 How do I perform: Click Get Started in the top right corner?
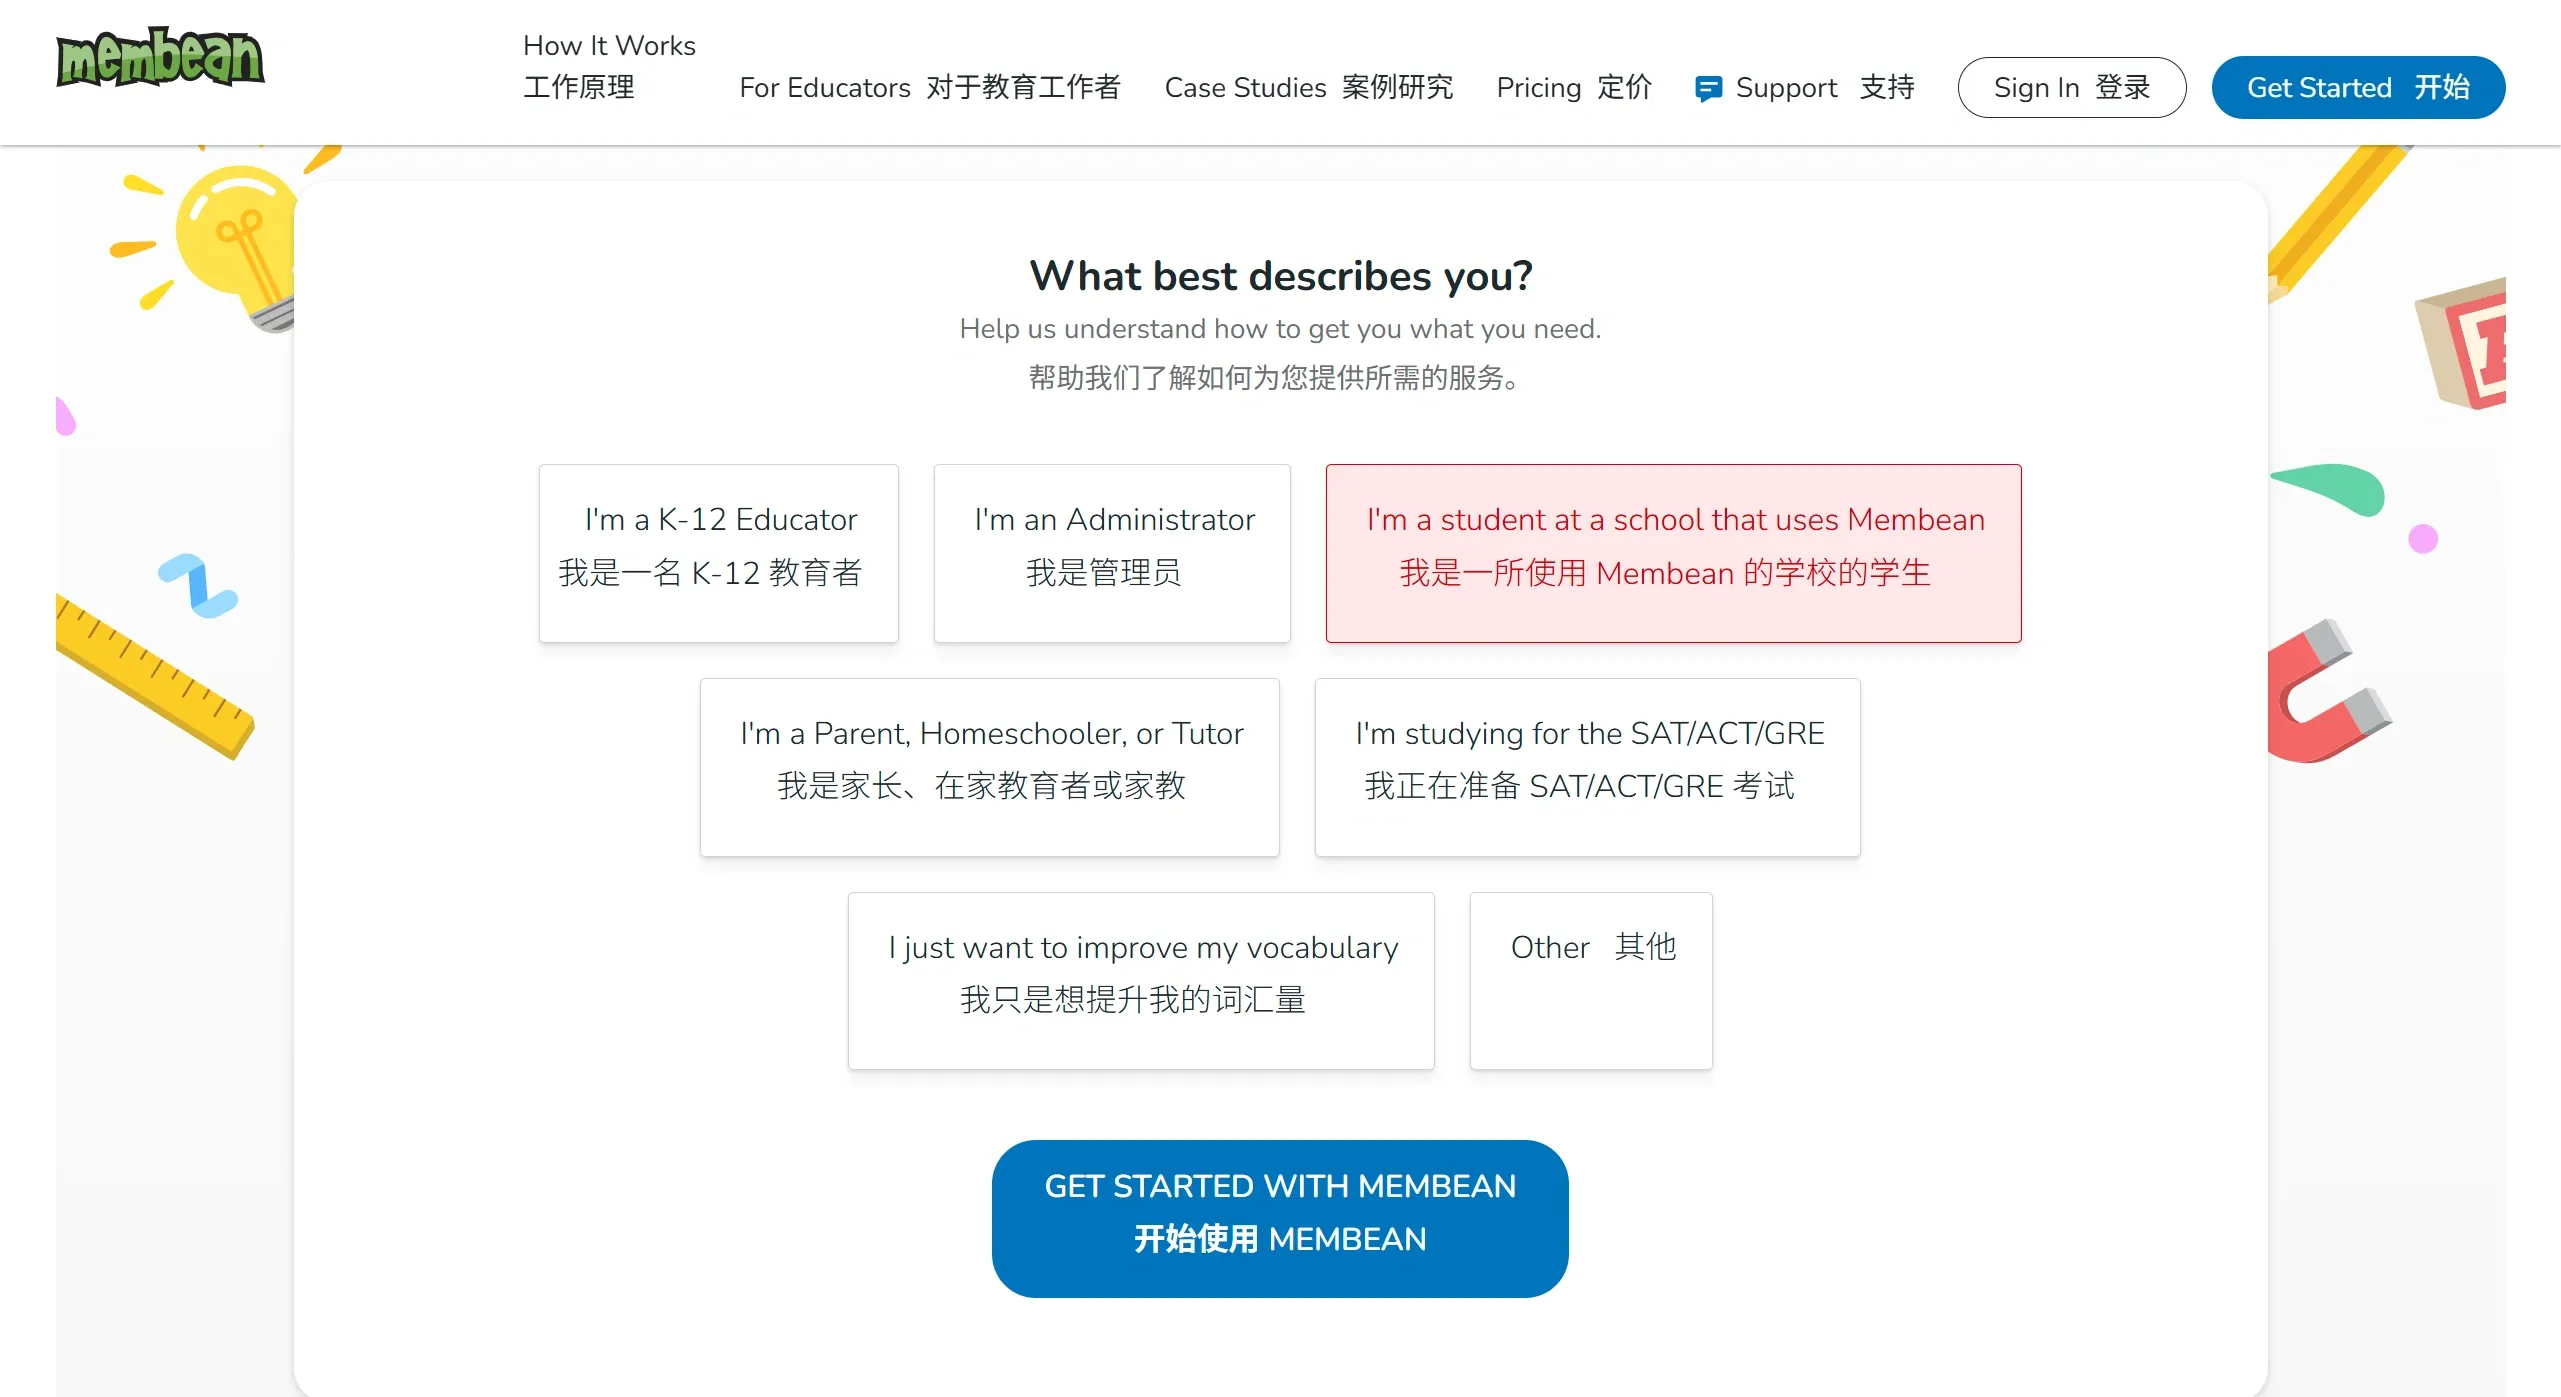(x=2358, y=87)
